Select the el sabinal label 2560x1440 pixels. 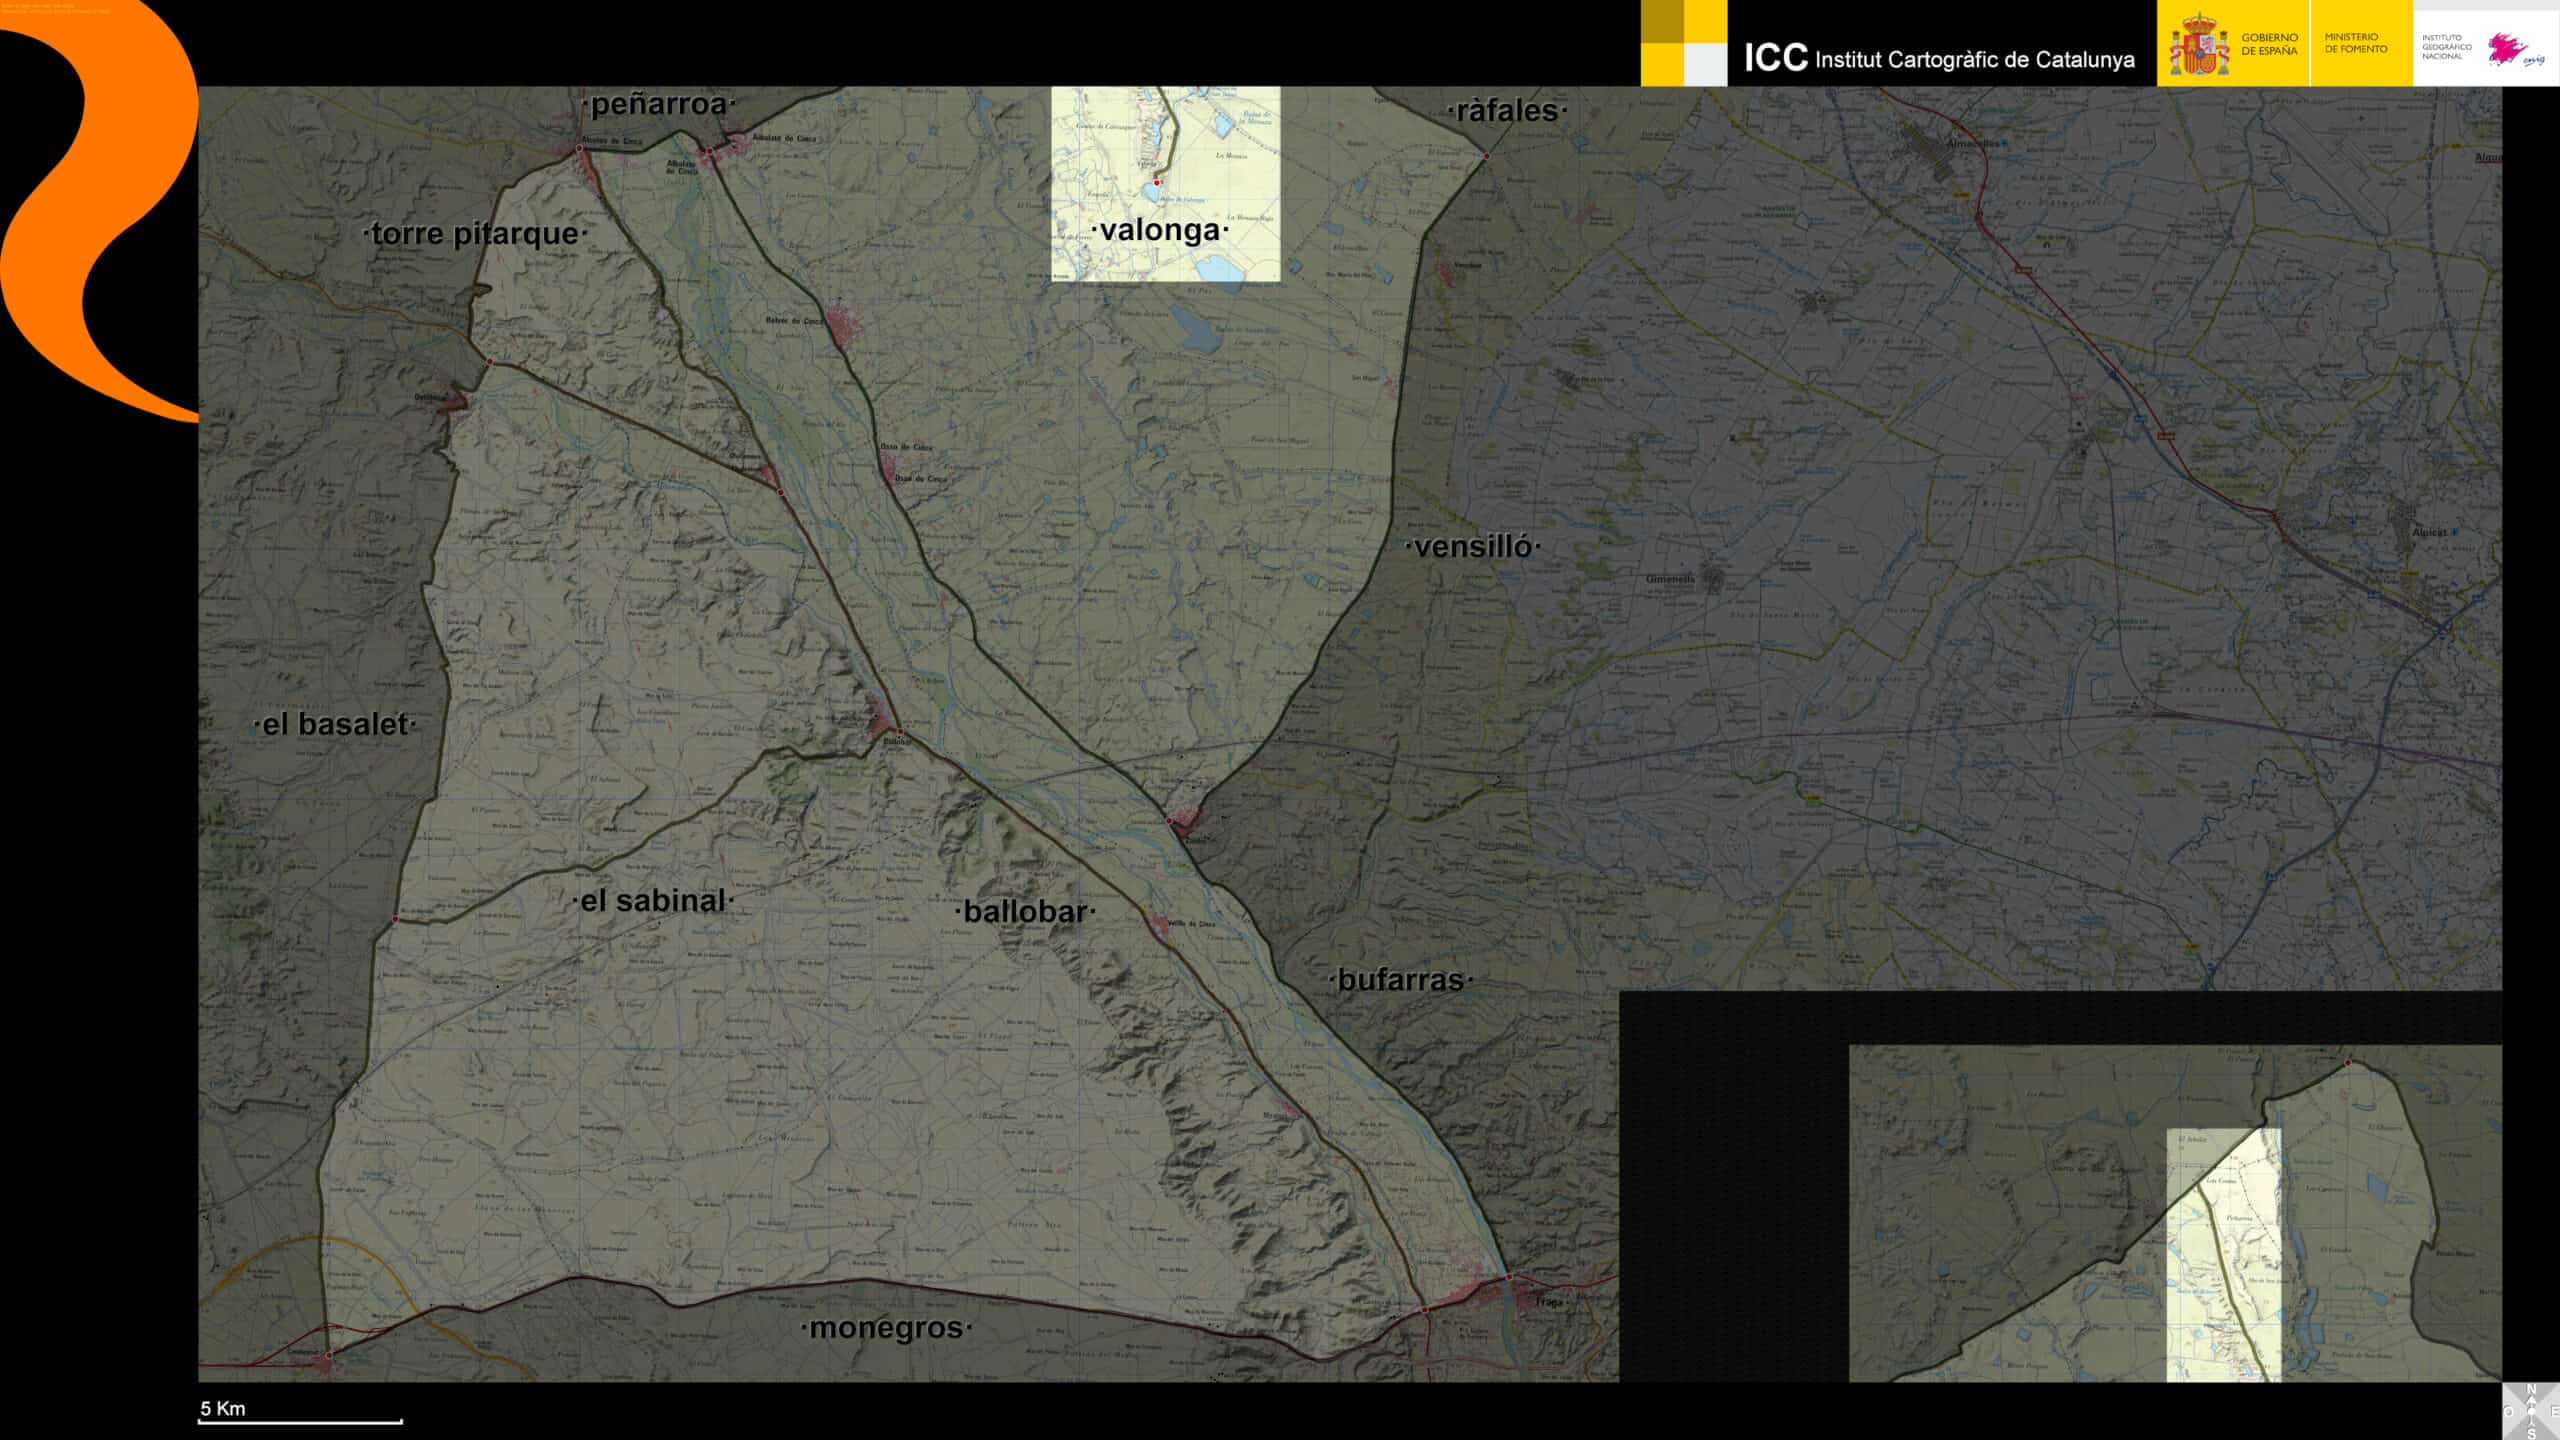tap(653, 900)
